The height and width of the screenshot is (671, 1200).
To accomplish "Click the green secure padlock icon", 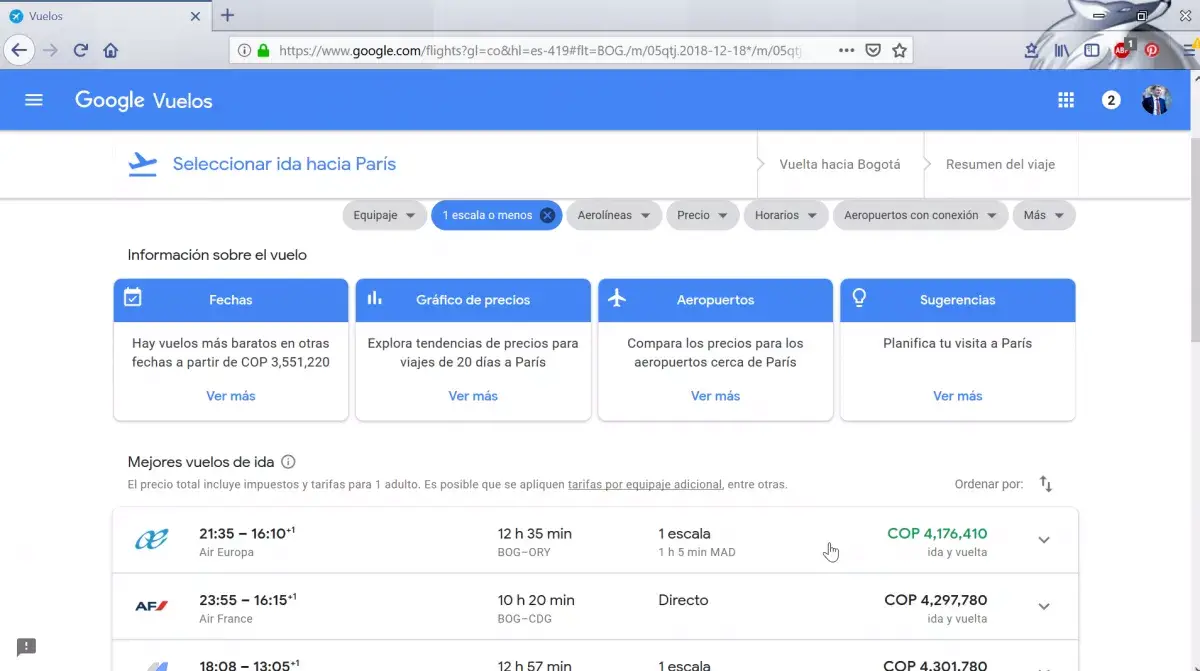I will [x=263, y=50].
